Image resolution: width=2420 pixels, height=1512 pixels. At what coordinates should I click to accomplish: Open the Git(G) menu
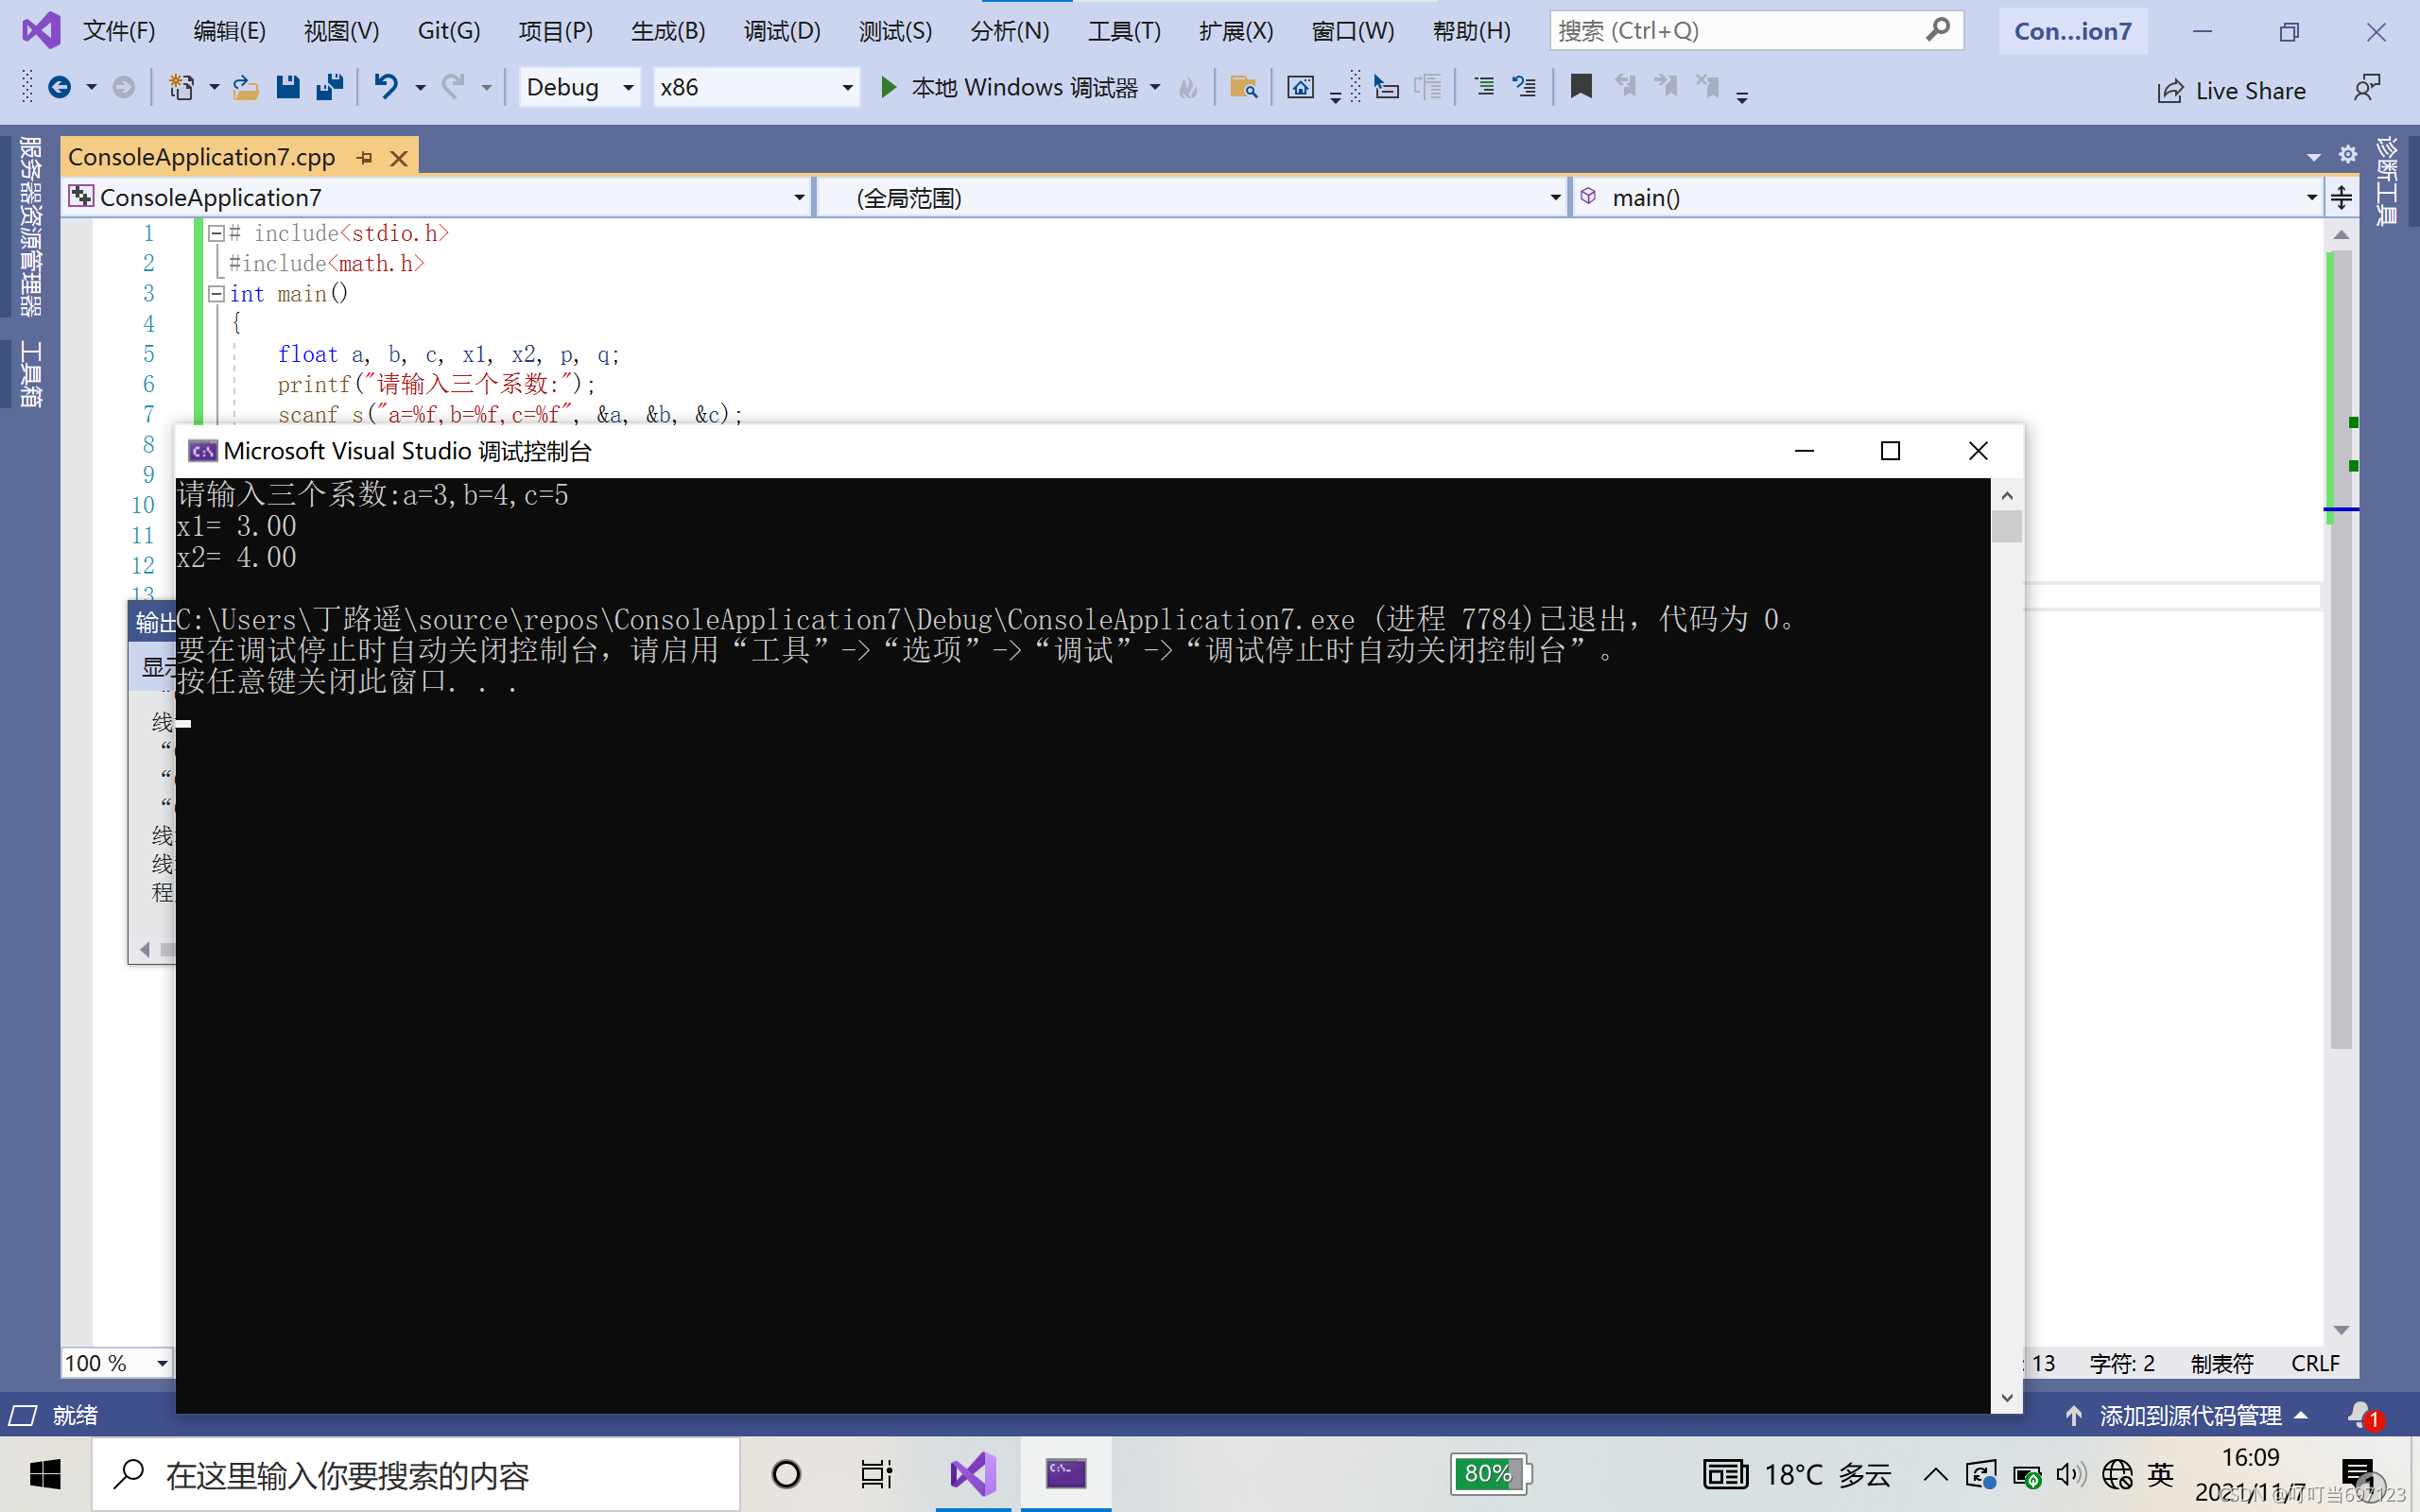[x=449, y=31]
